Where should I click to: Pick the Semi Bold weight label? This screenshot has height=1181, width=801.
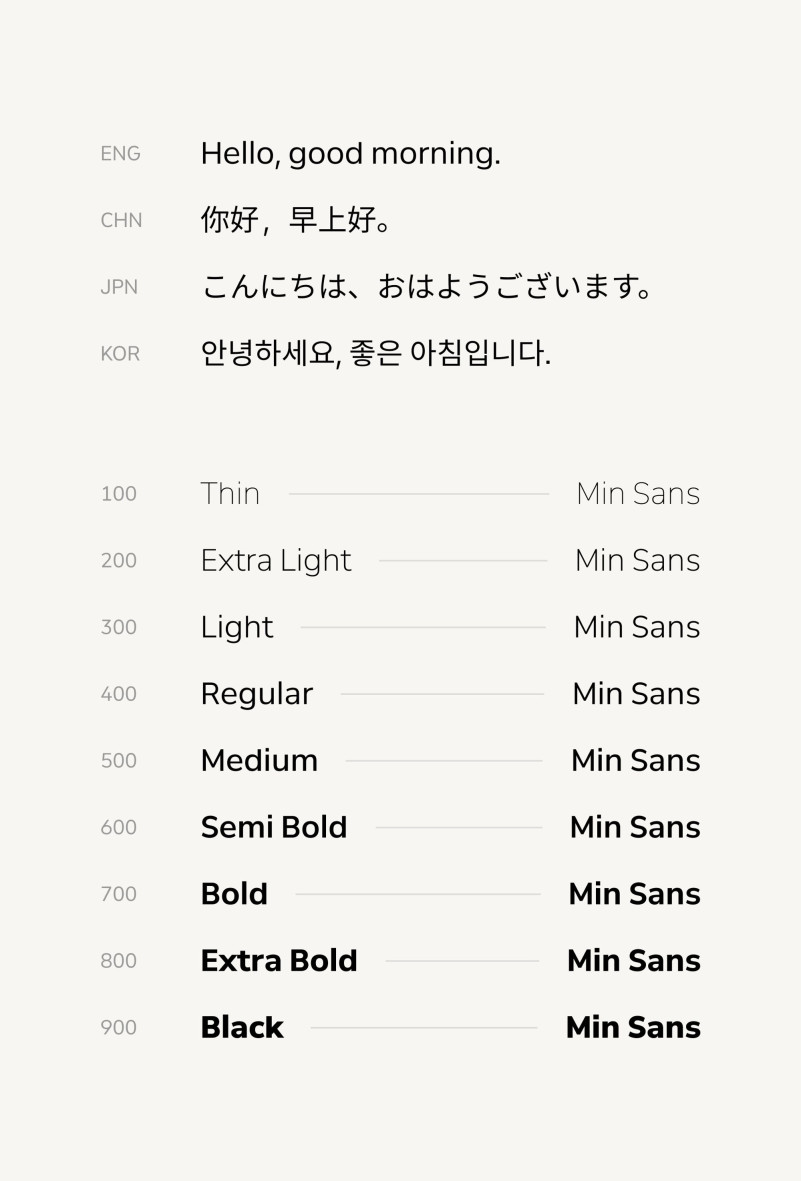pos(274,827)
